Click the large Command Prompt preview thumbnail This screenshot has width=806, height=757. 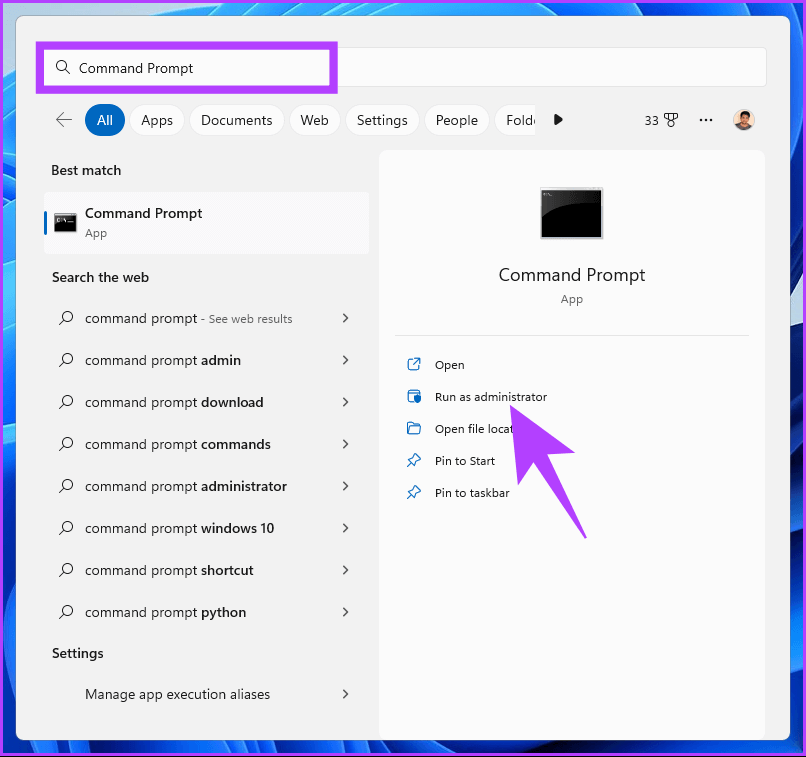click(571, 213)
